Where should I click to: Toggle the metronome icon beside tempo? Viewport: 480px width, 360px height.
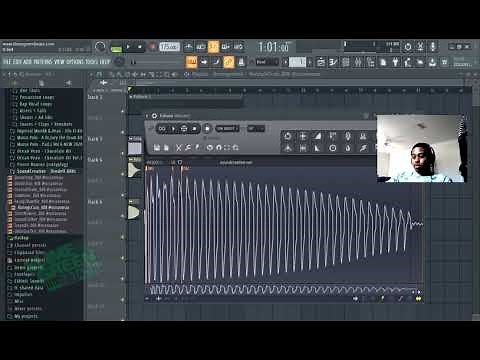[x=188, y=47]
